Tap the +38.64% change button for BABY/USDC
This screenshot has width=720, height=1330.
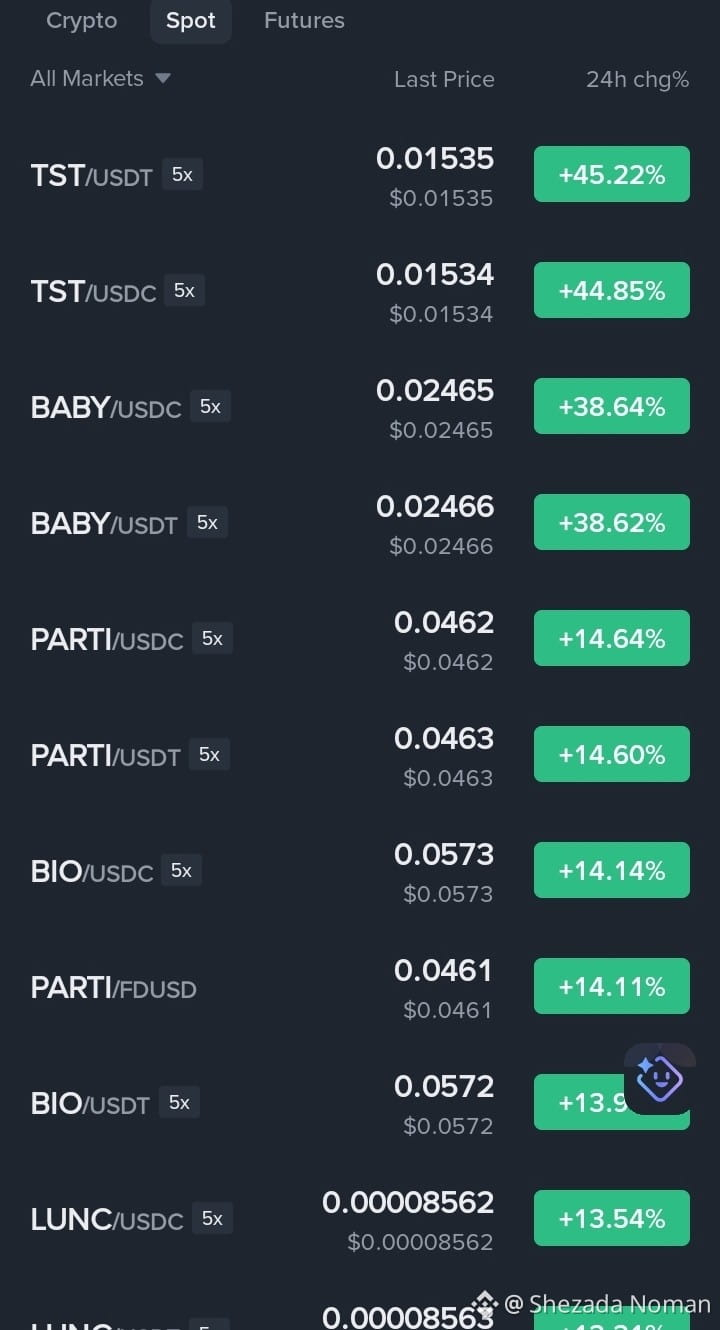point(612,406)
